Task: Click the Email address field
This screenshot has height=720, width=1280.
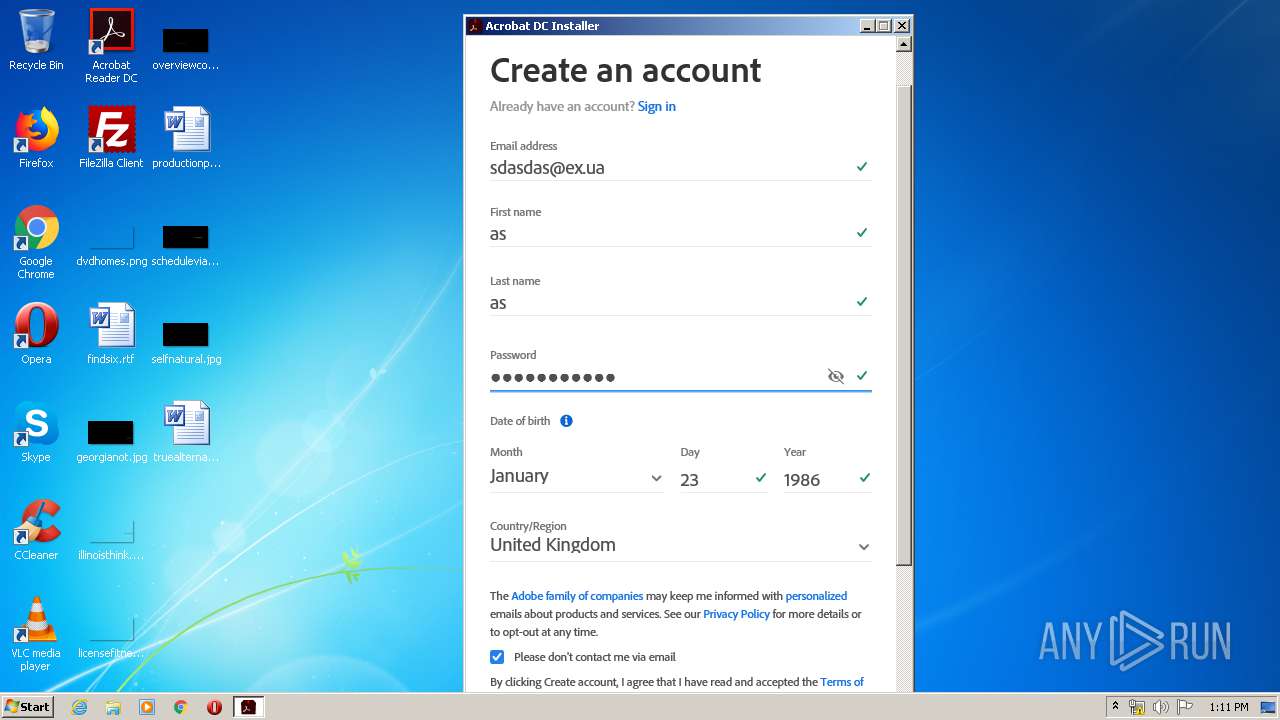Action: click(x=680, y=168)
